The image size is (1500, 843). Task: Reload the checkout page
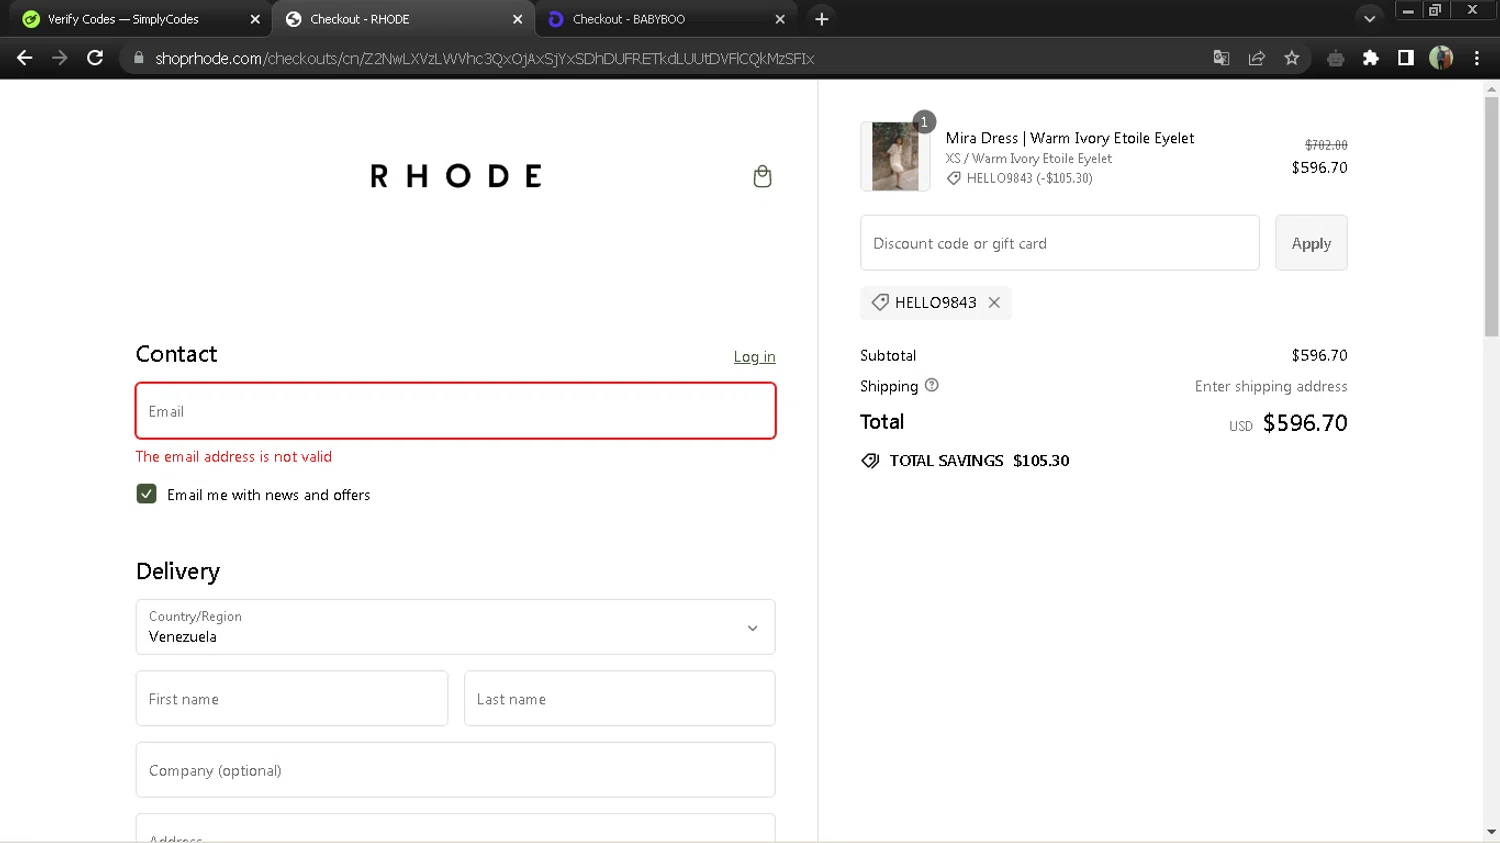[95, 58]
